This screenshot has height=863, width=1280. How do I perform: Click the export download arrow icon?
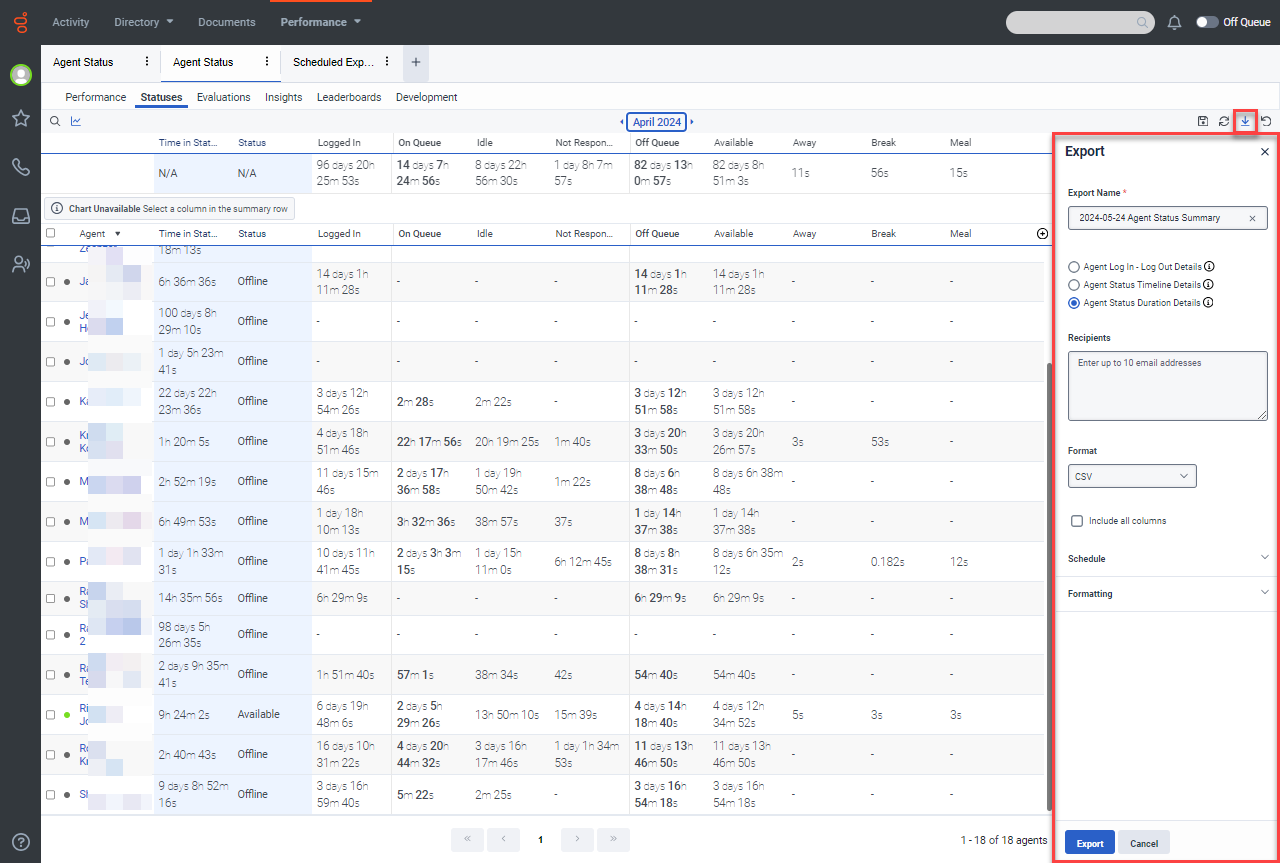click(x=1245, y=121)
